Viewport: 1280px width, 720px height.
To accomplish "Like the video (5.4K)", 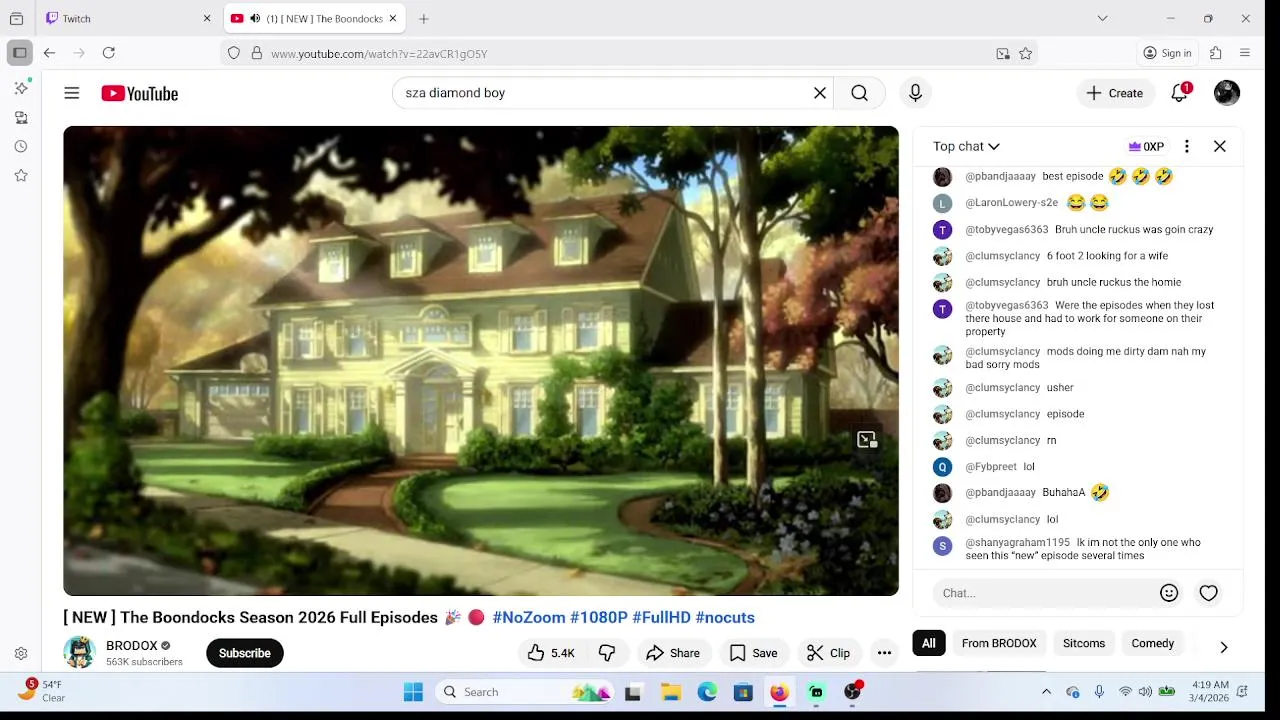I will click(x=551, y=653).
